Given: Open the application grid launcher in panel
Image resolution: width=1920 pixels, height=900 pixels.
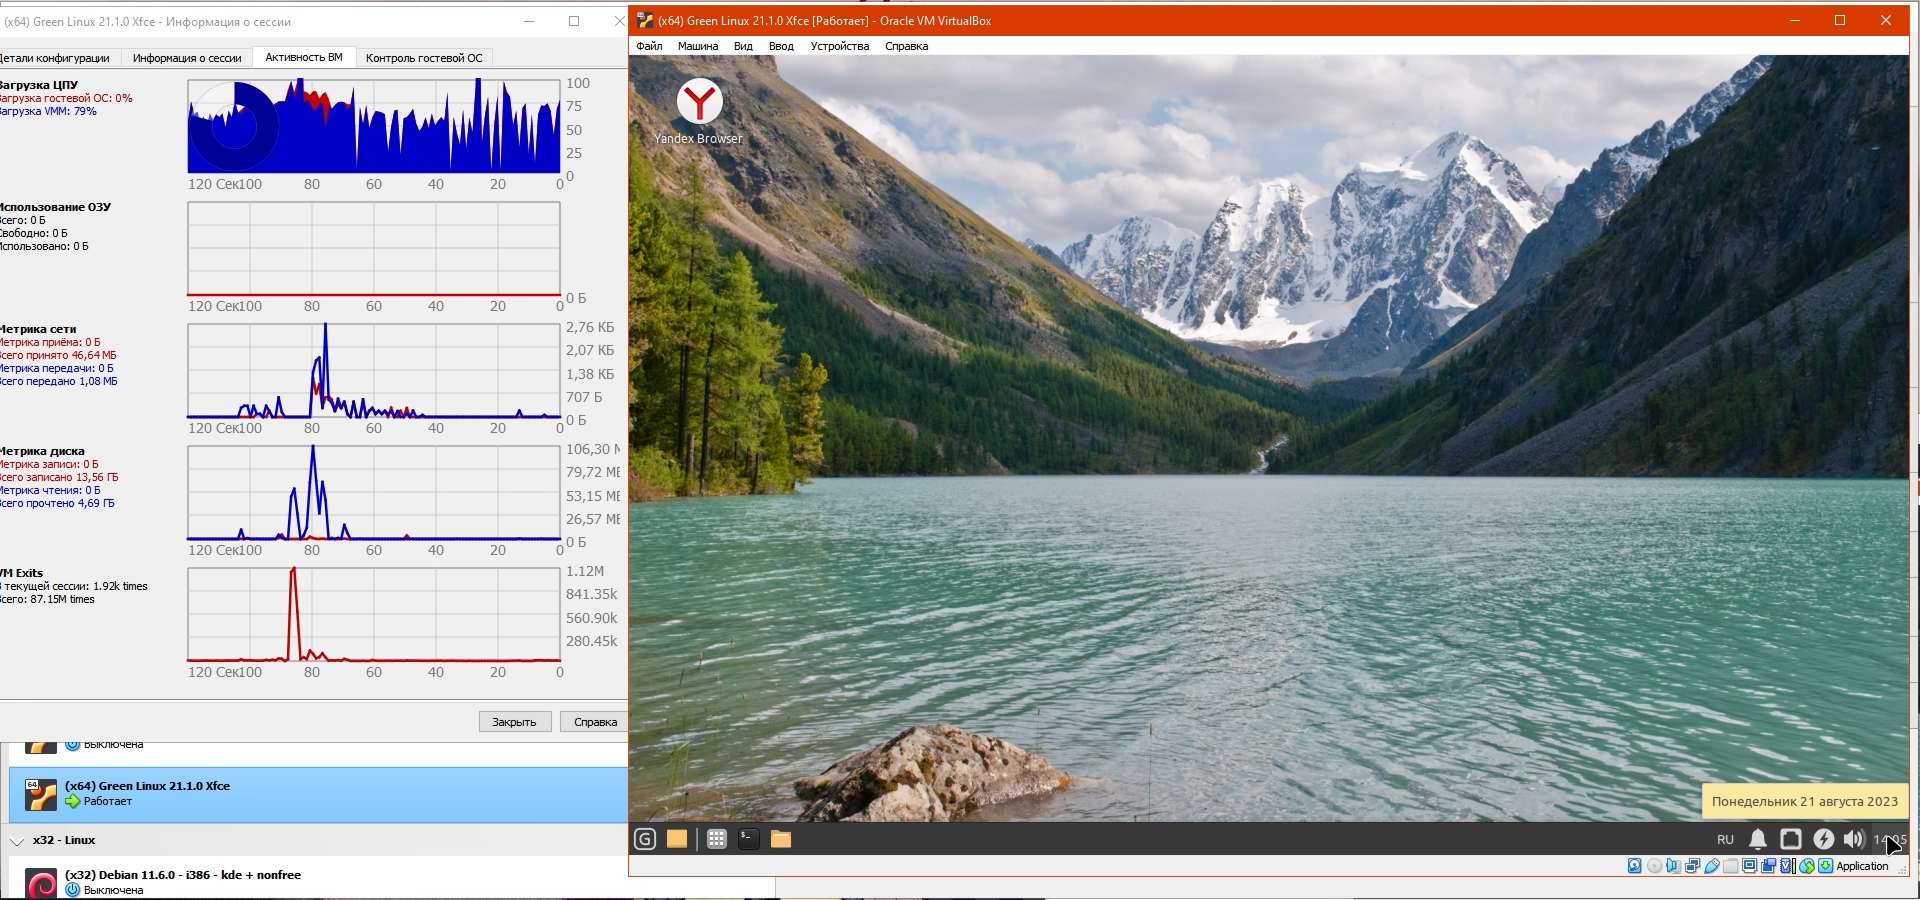Looking at the screenshot, I should (716, 839).
